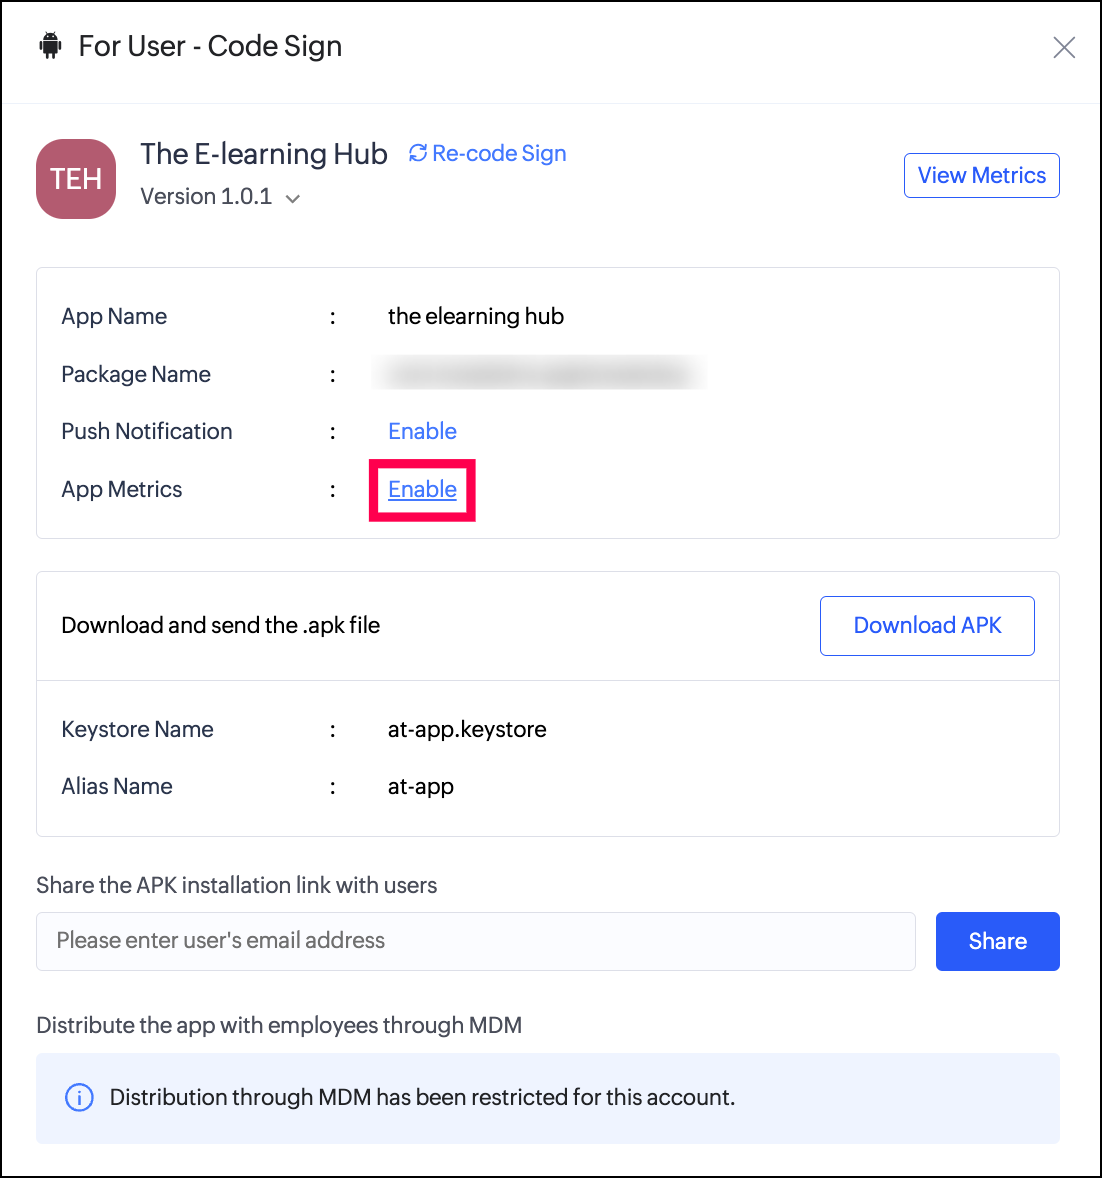Enable Push Notification
The width and height of the screenshot is (1102, 1178).
pyautogui.click(x=422, y=431)
